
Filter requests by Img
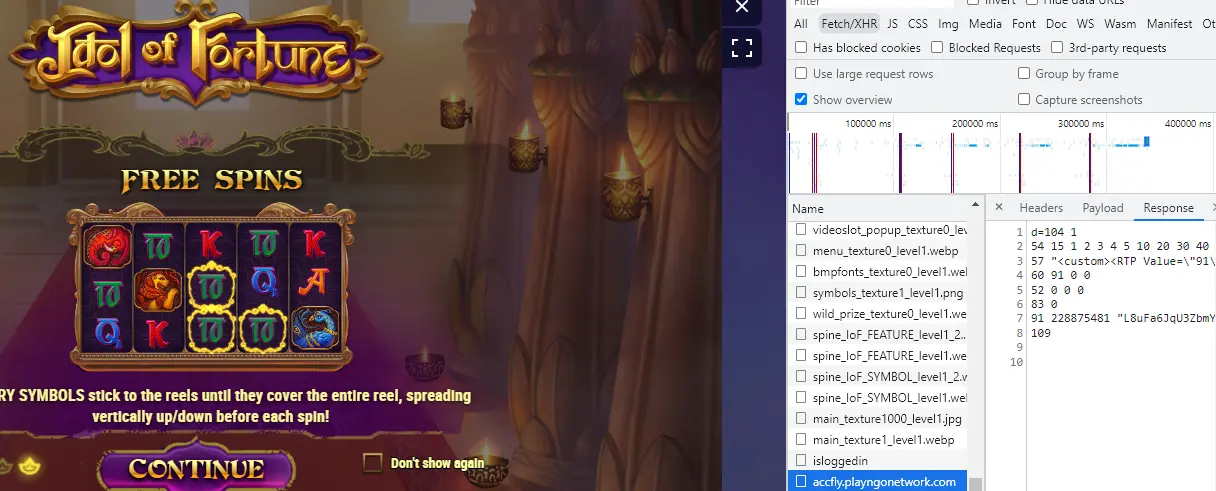pos(948,24)
